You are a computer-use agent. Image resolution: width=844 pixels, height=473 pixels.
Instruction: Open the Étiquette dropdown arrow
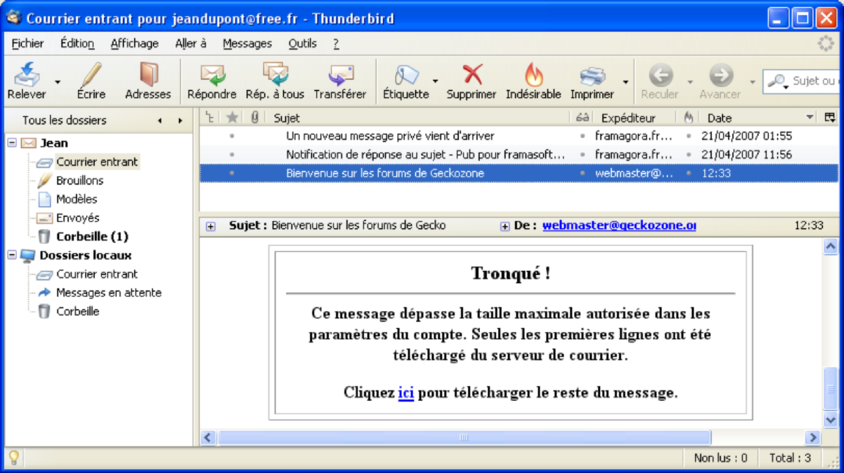435,82
